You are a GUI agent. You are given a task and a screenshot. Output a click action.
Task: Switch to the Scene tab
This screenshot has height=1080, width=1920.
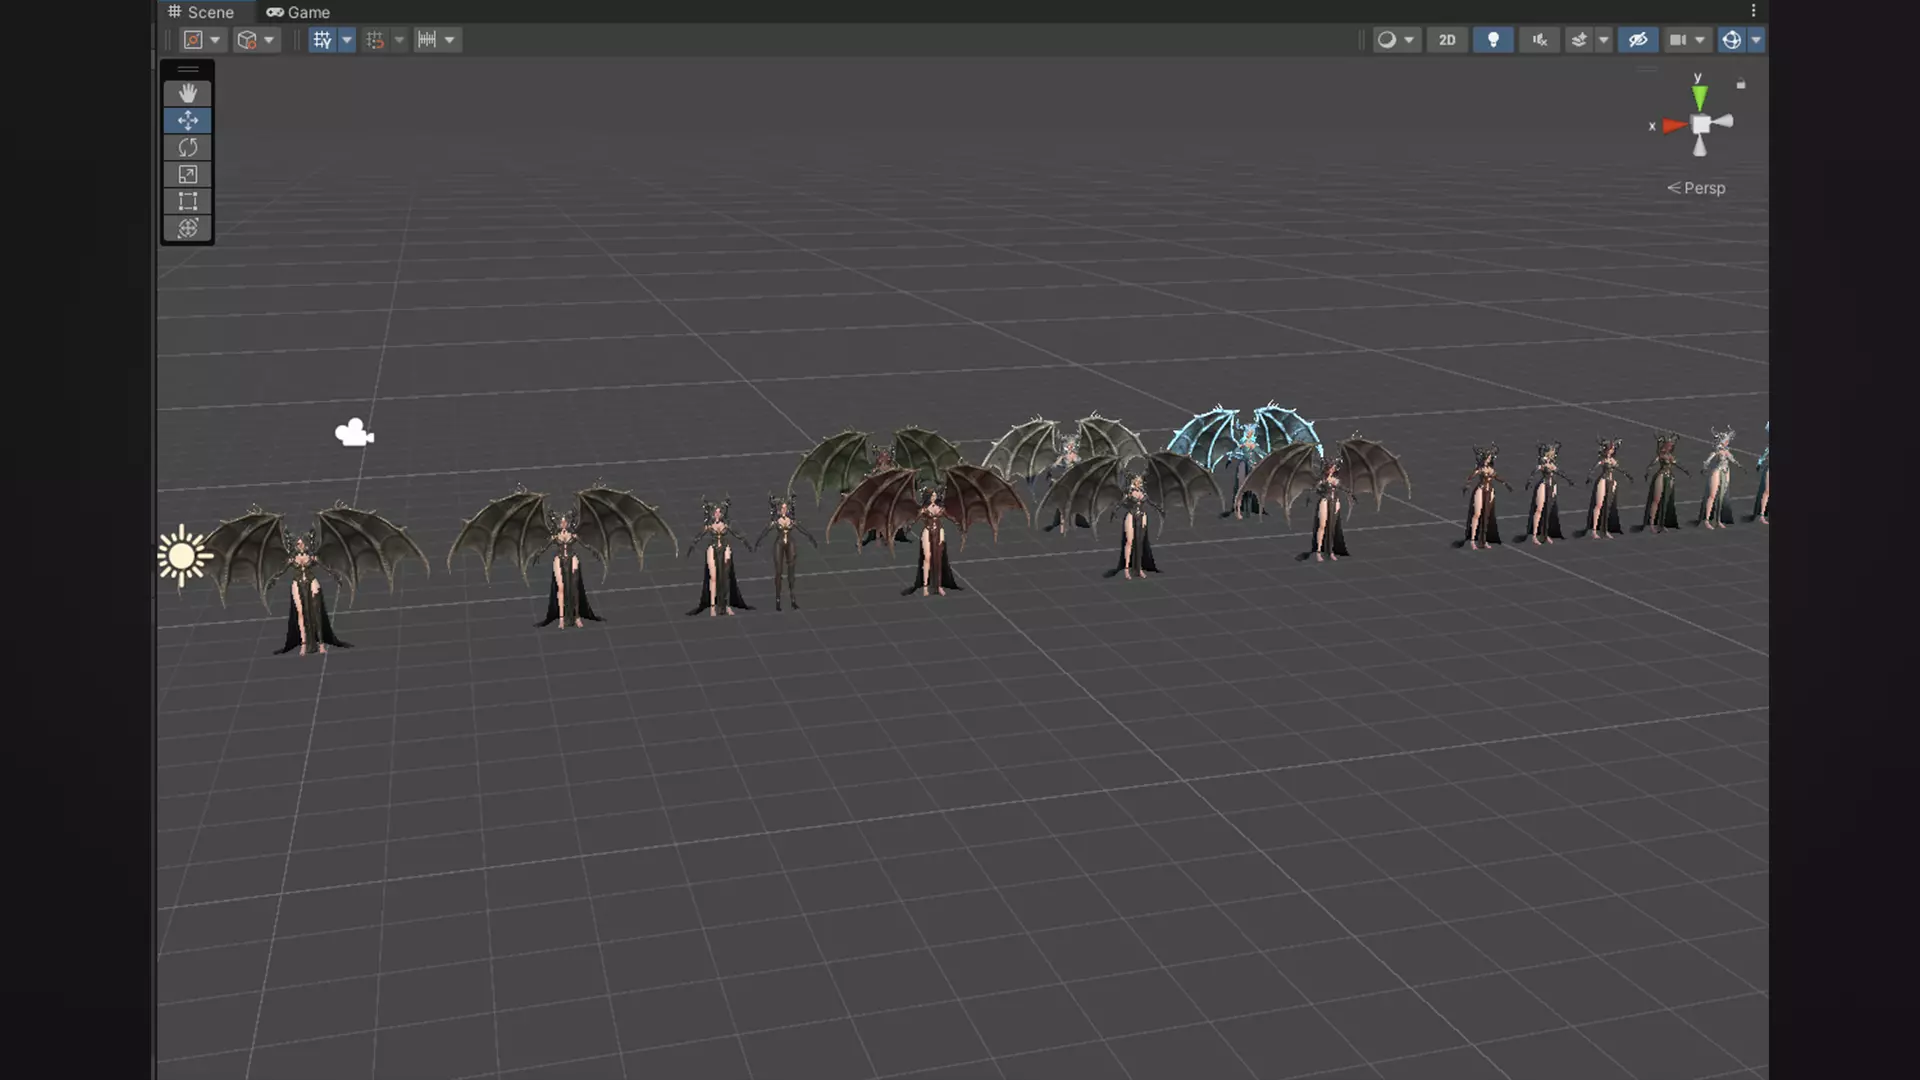click(x=201, y=12)
